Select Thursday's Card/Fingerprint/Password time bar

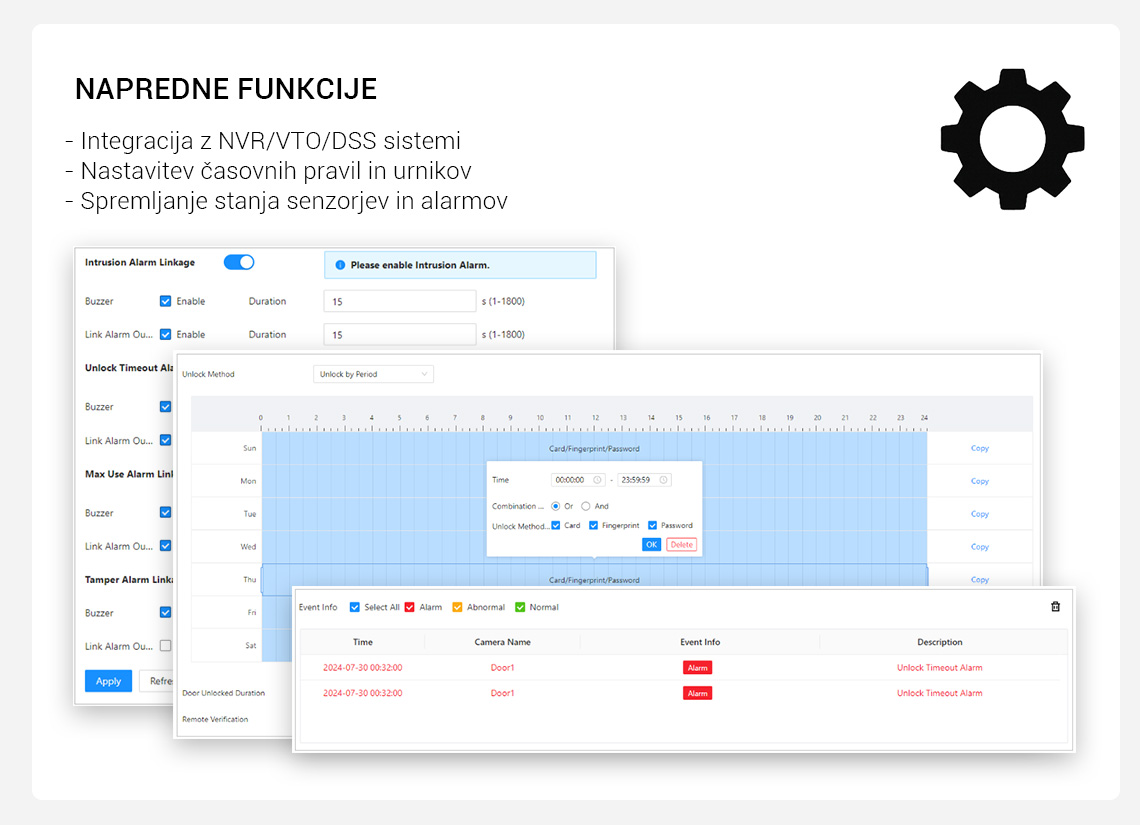594,580
